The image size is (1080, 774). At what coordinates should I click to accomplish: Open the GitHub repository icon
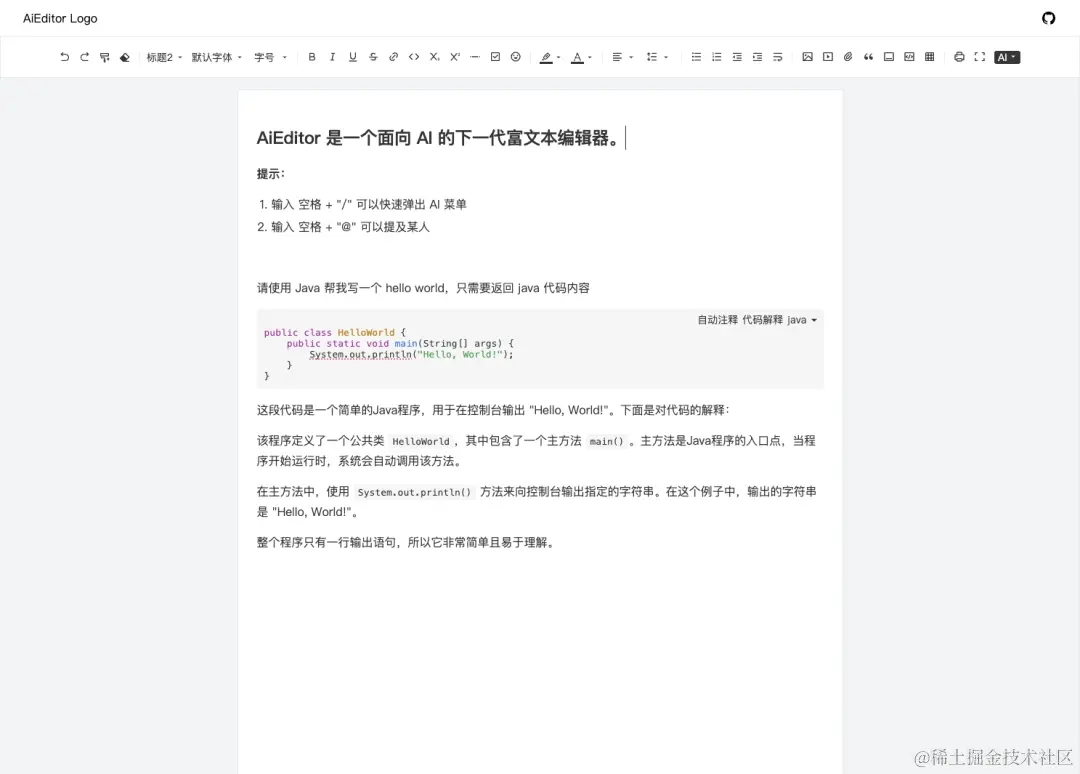[x=1048, y=18]
